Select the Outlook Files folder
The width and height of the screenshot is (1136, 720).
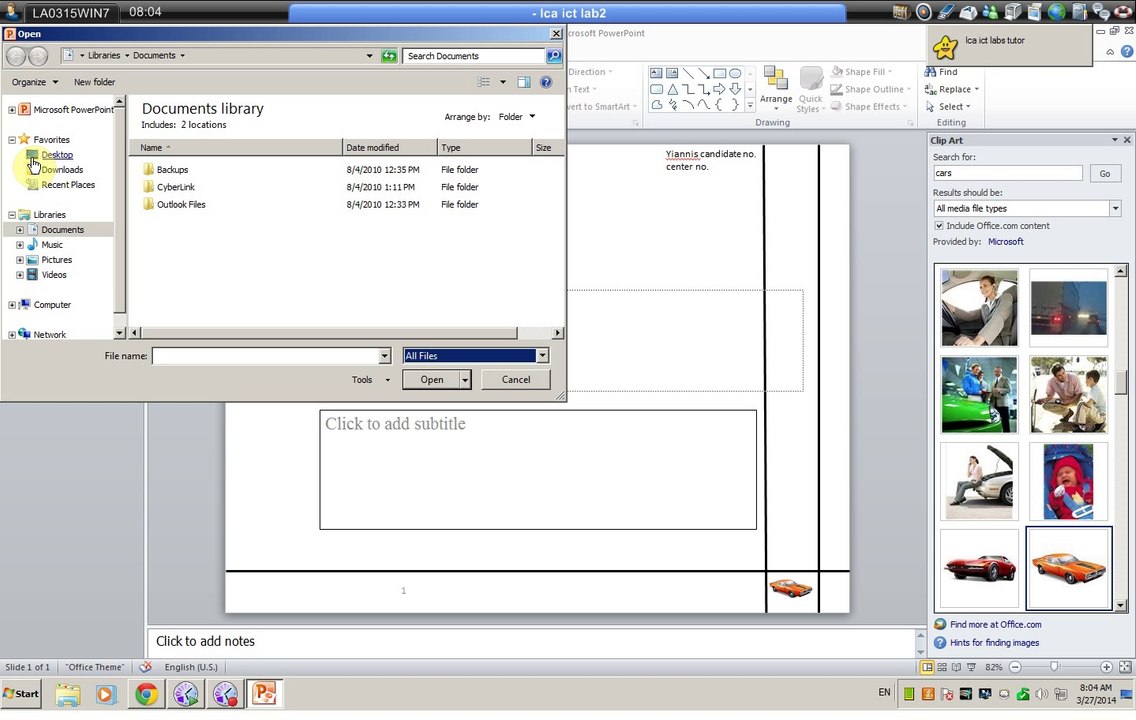pos(181,204)
